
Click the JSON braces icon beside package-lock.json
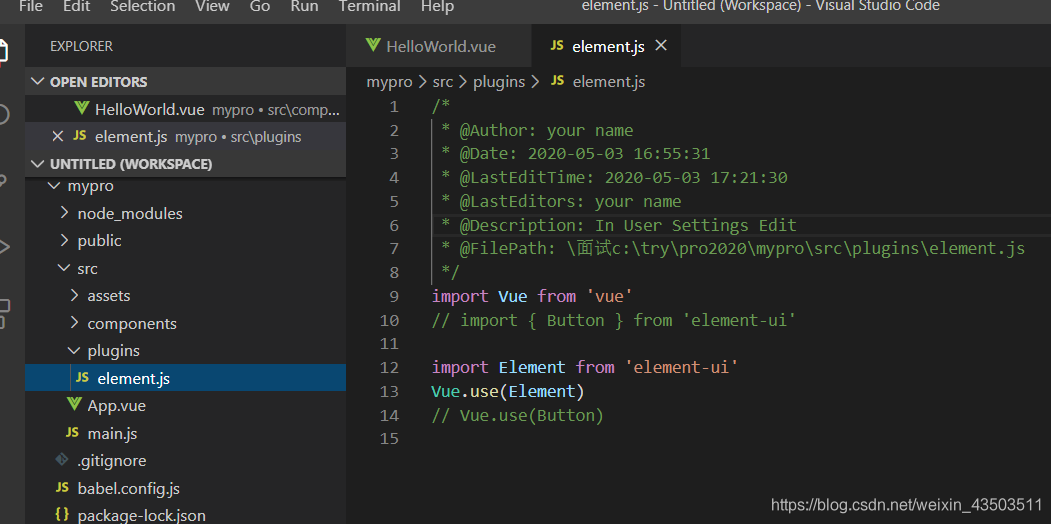pos(62,515)
